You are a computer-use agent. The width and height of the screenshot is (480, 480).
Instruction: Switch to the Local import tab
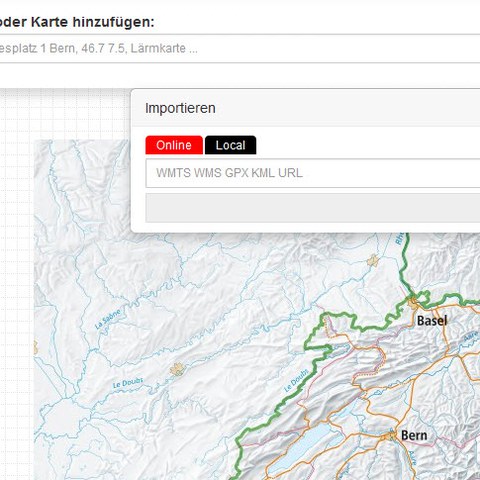pyautogui.click(x=230, y=145)
